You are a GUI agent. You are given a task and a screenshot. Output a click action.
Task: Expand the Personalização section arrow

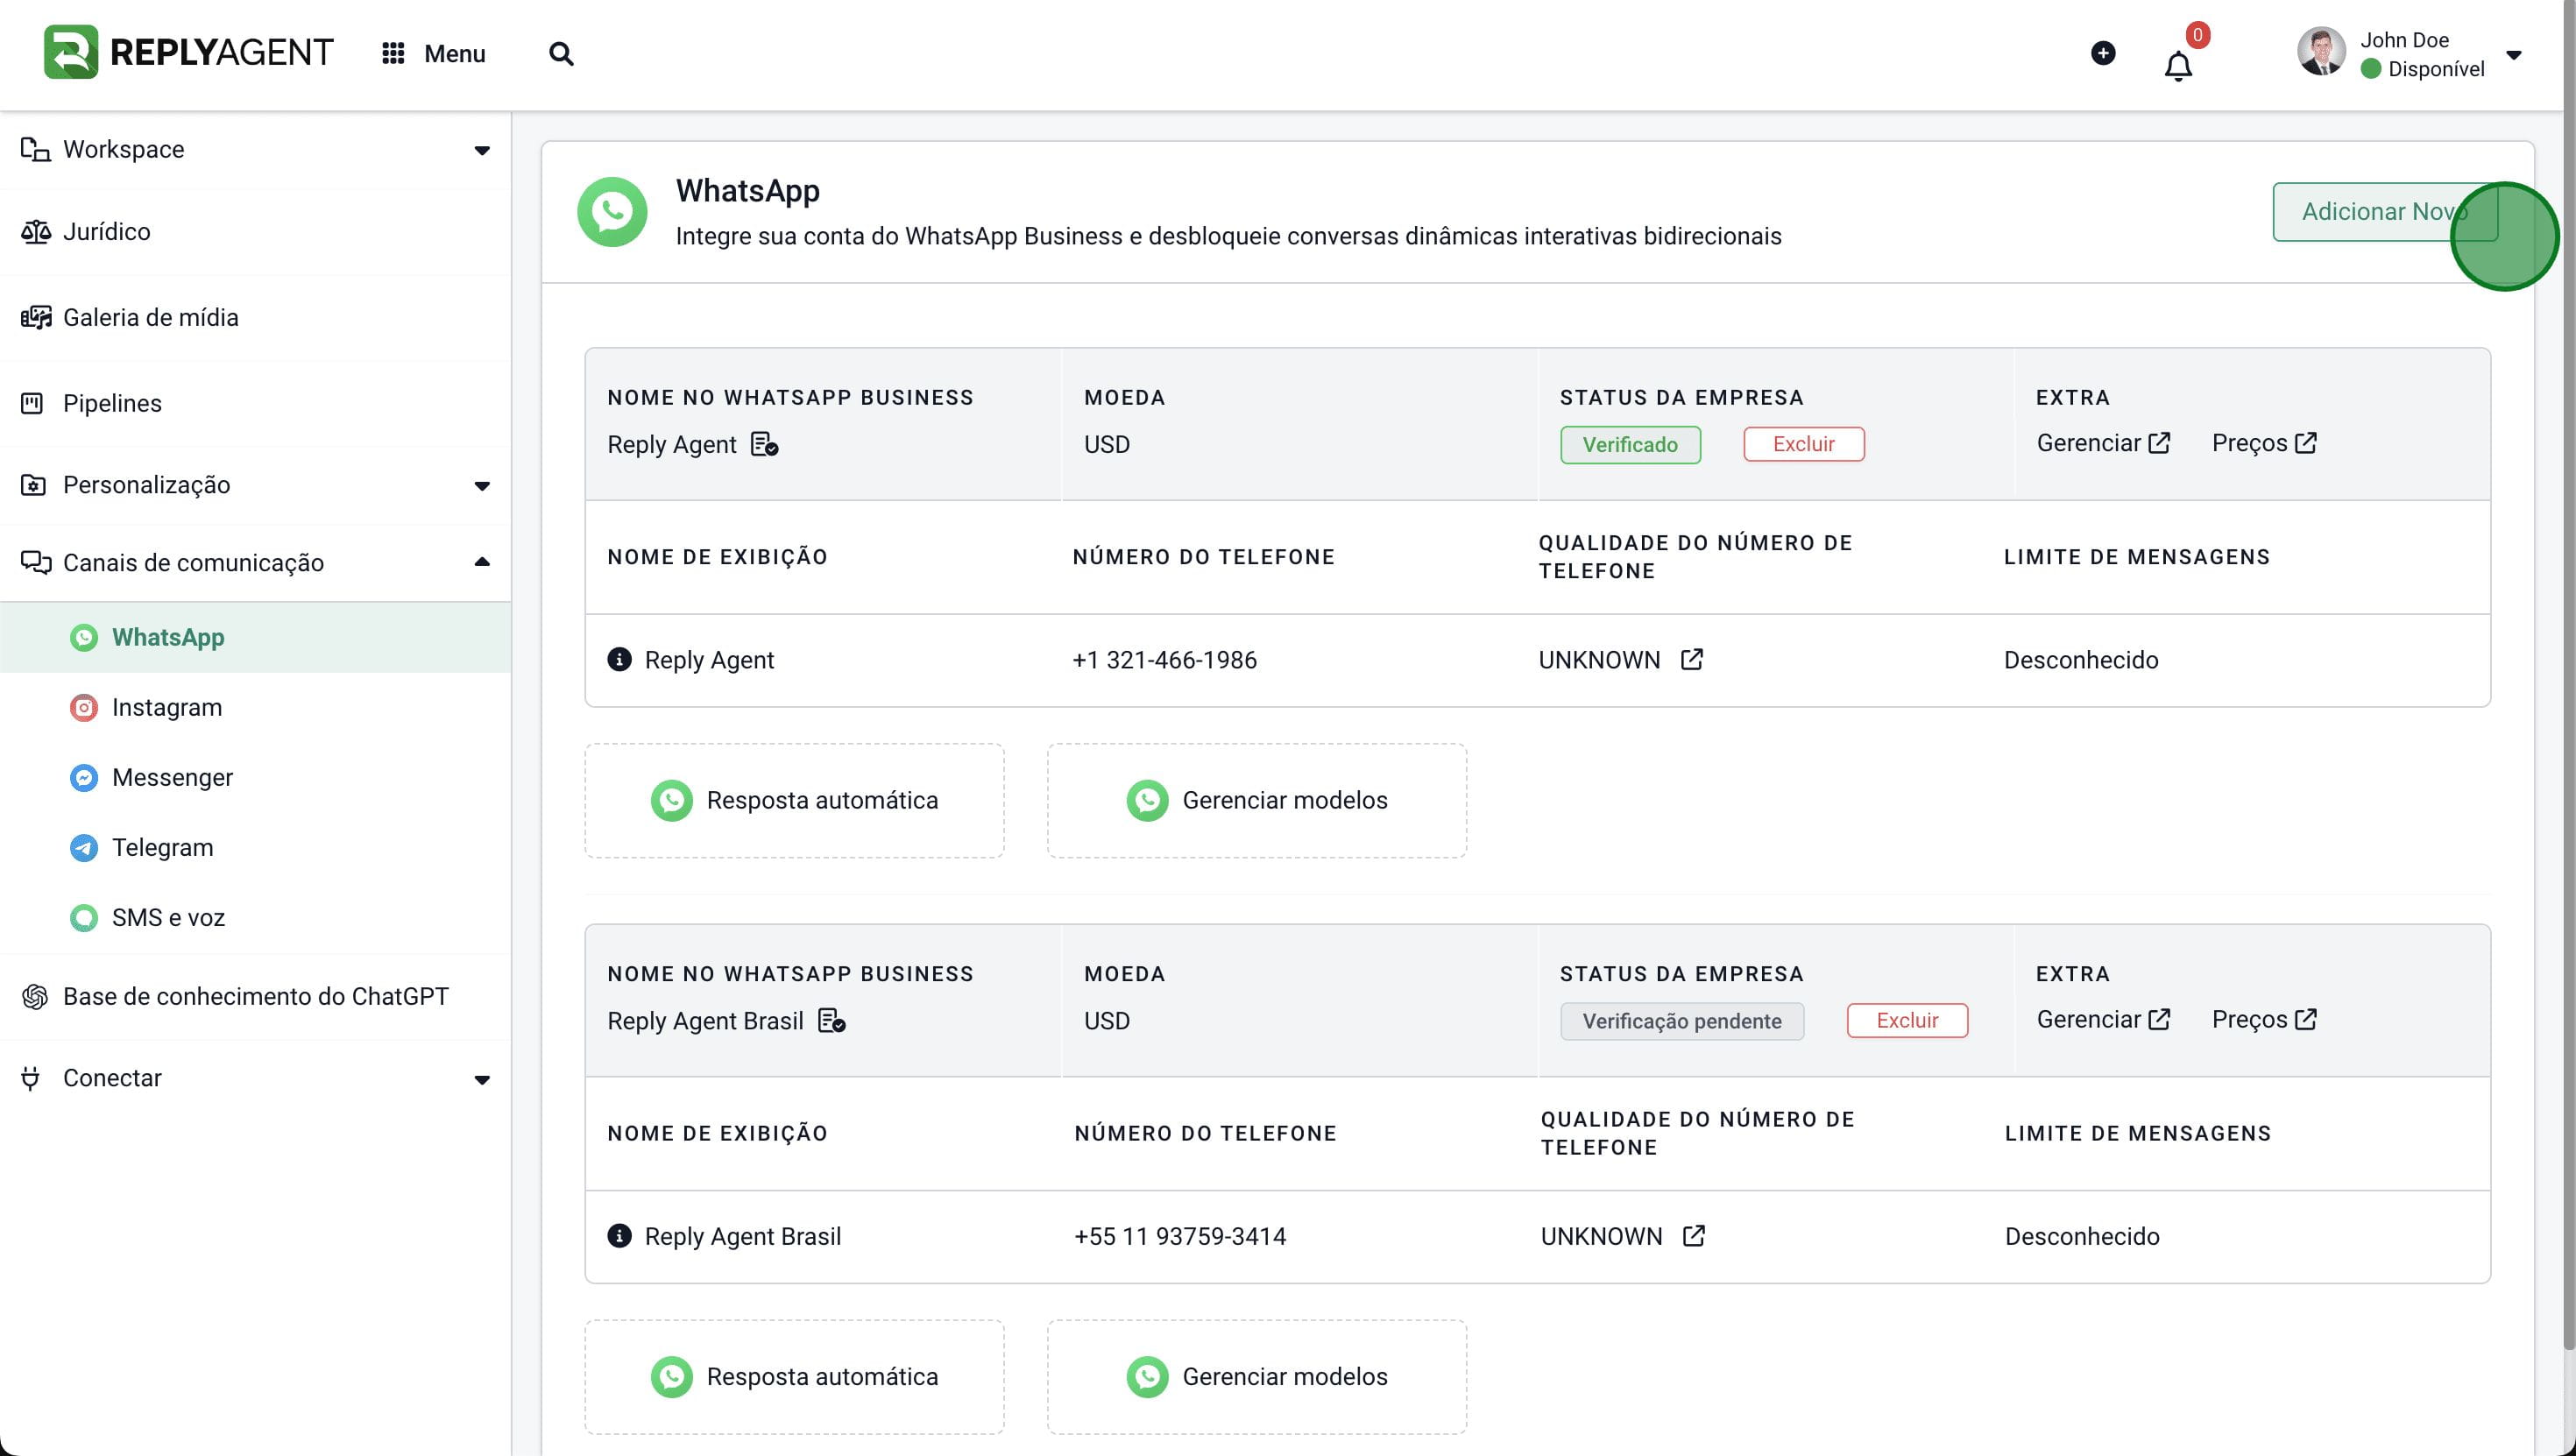point(482,486)
